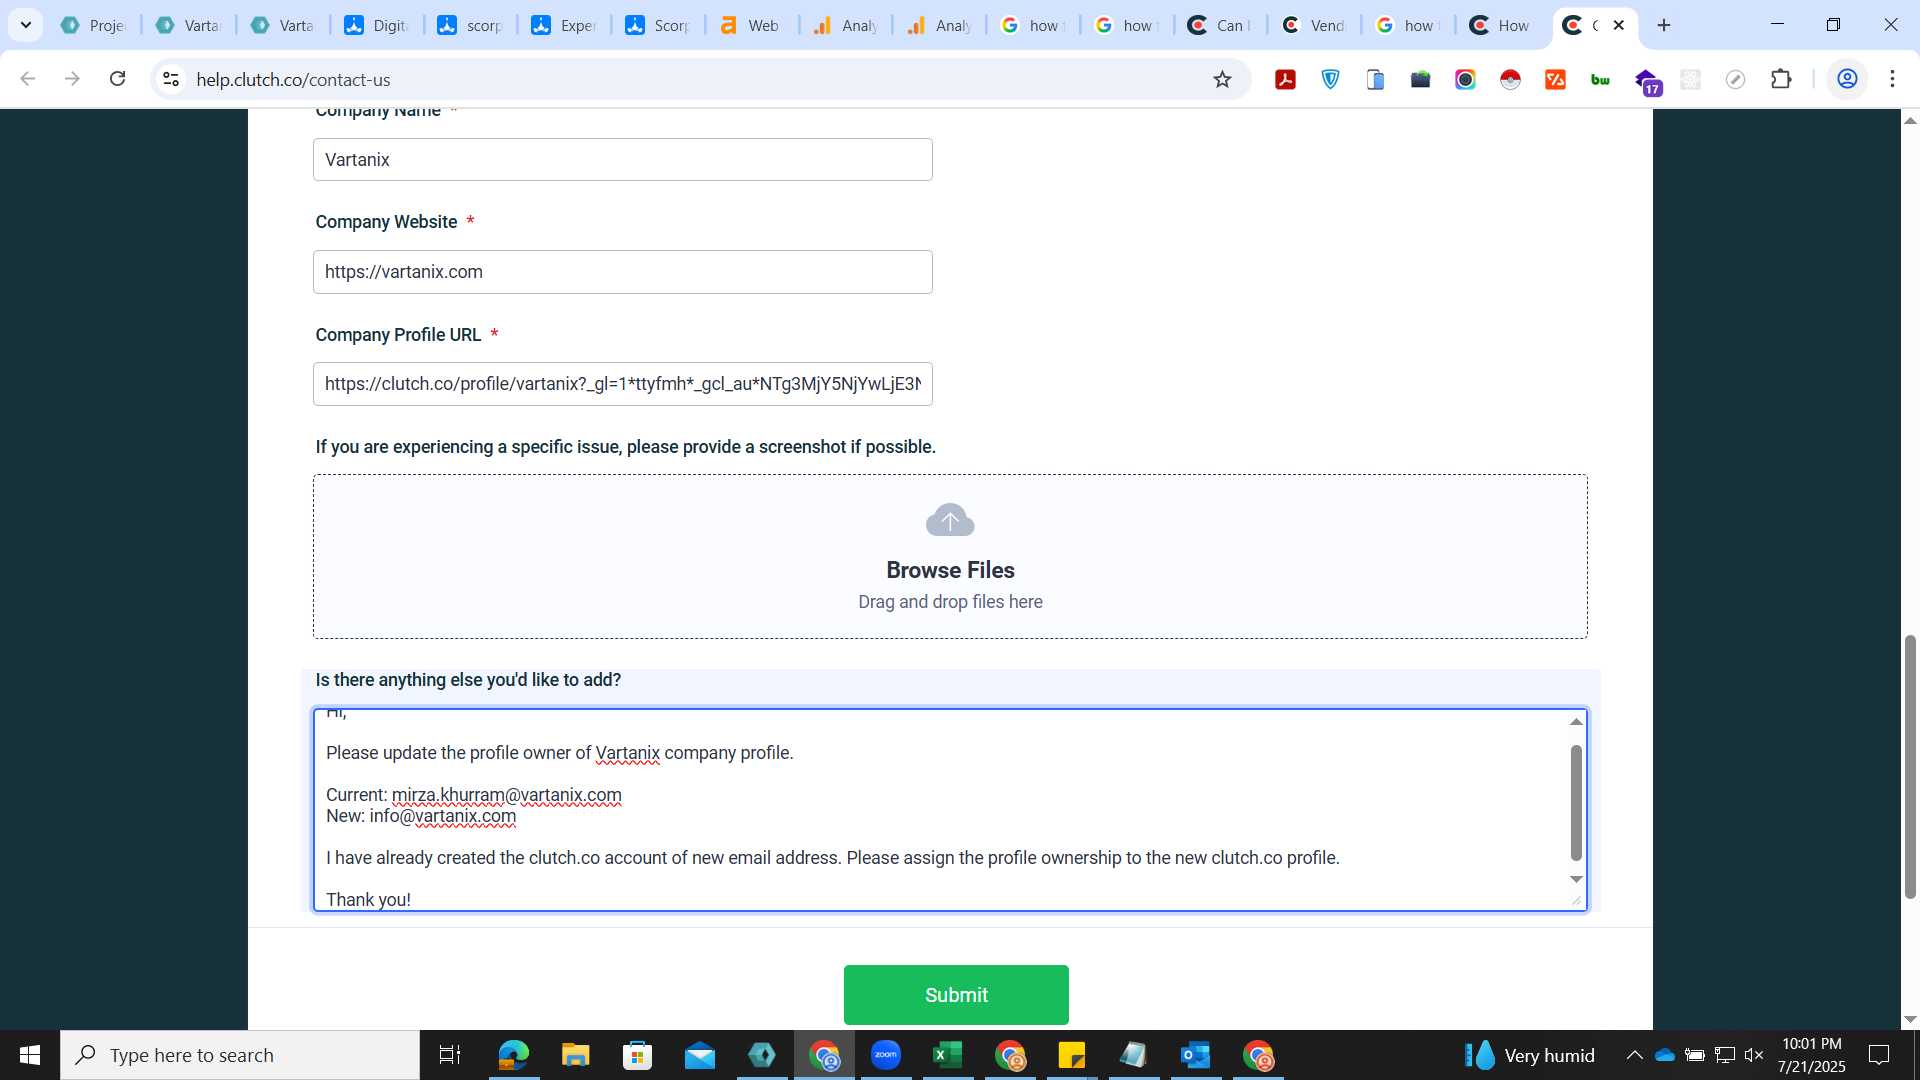This screenshot has width=1920, height=1080.
Task: Click the browser back arrow
Action: click(x=28, y=79)
